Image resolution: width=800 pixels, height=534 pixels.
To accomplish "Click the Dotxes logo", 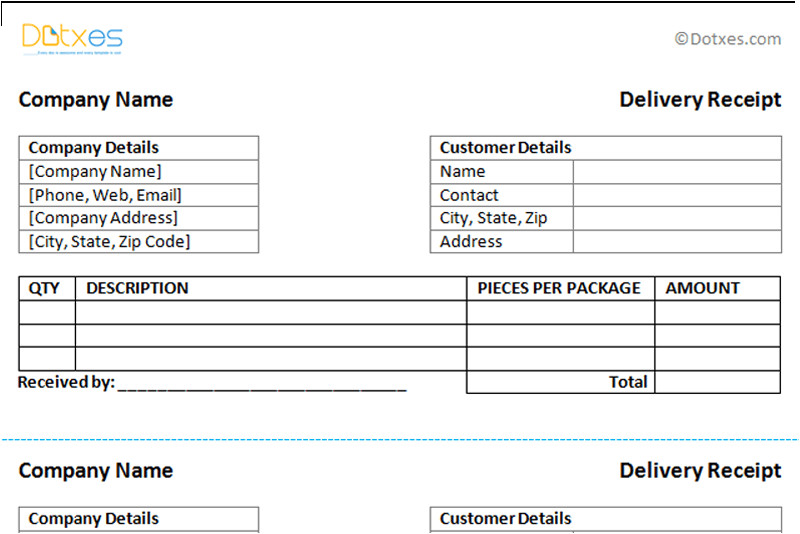I will point(72,39).
